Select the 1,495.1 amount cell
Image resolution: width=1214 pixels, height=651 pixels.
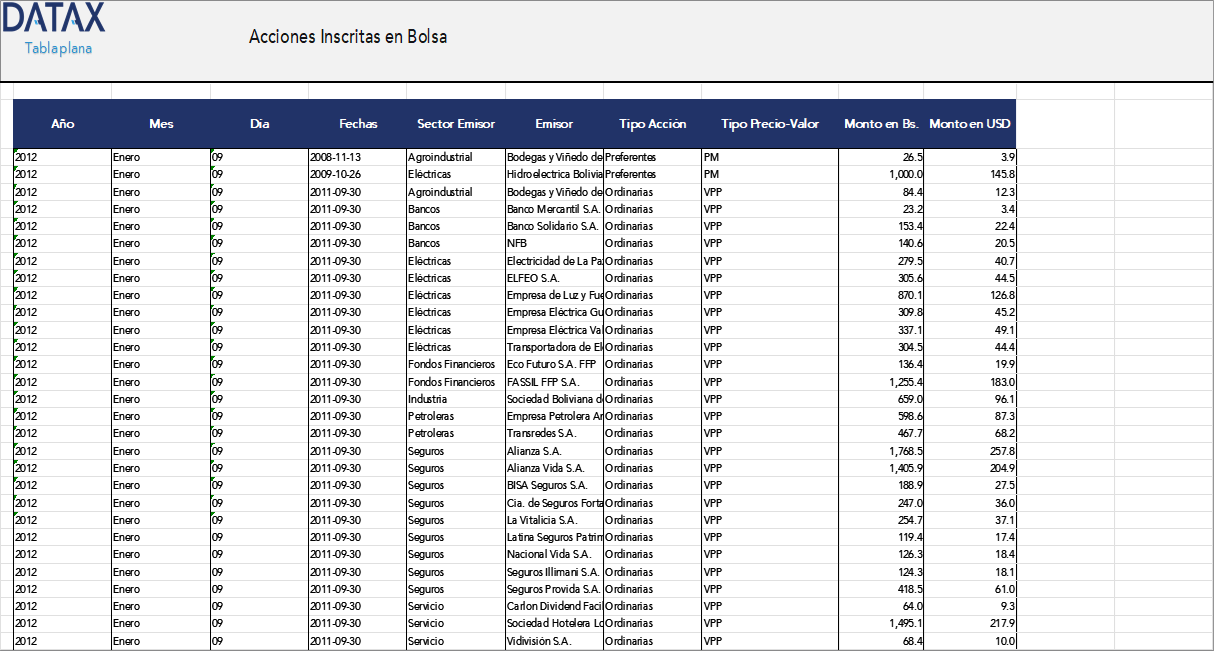click(x=882, y=624)
